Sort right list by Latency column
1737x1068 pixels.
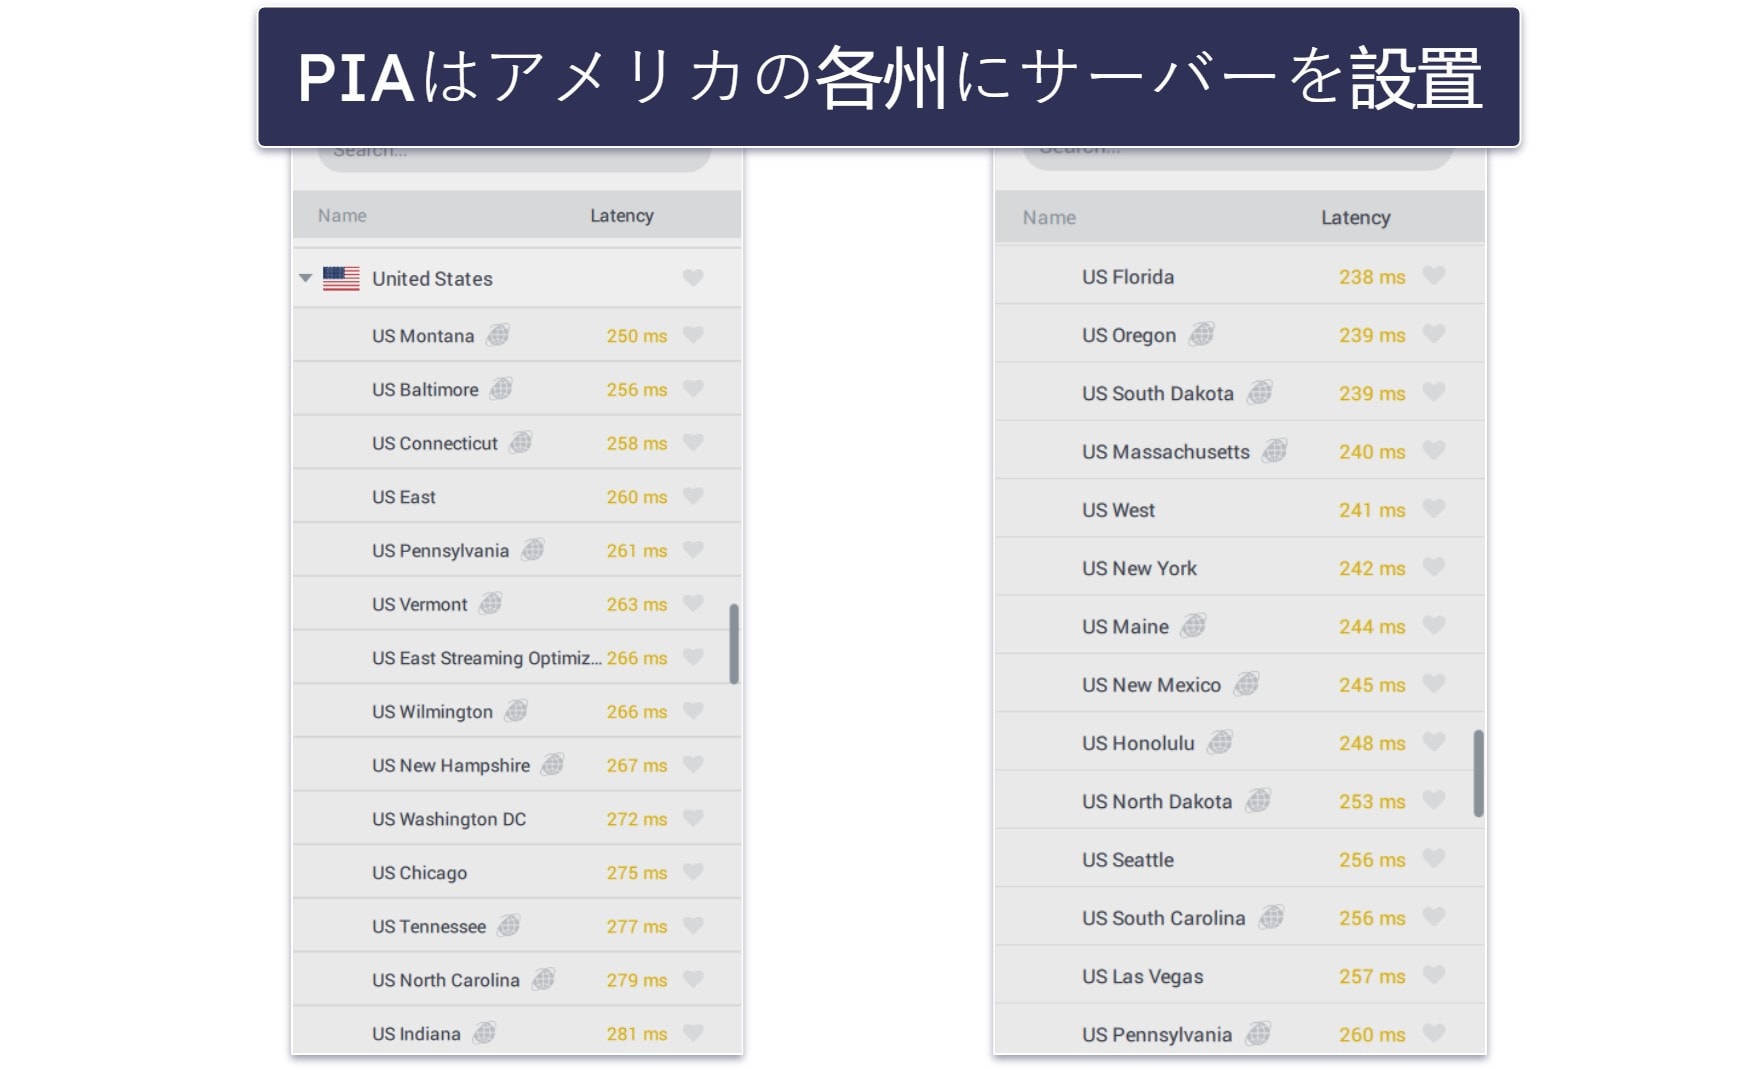1355,217
